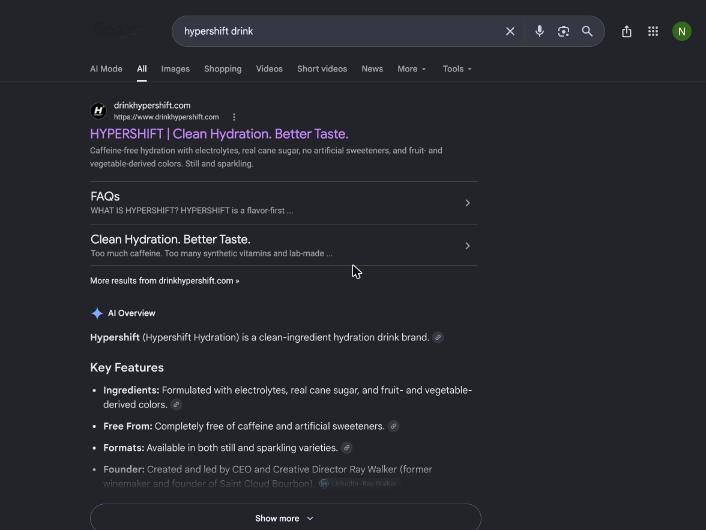Click the bold Formats: bullet label
Image resolution: width=706 pixels, height=530 pixels.
pos(123,448)
